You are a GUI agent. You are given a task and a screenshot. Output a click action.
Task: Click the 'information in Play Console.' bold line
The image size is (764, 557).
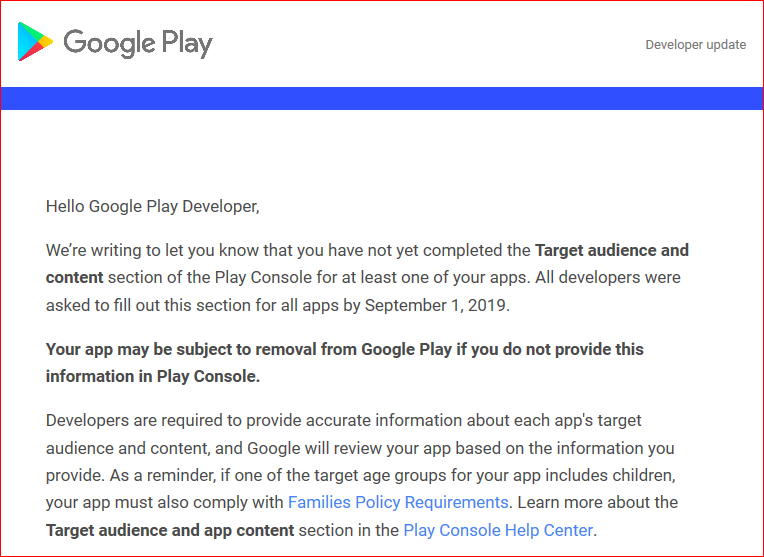pyautogui.click(x=153, y=377)
